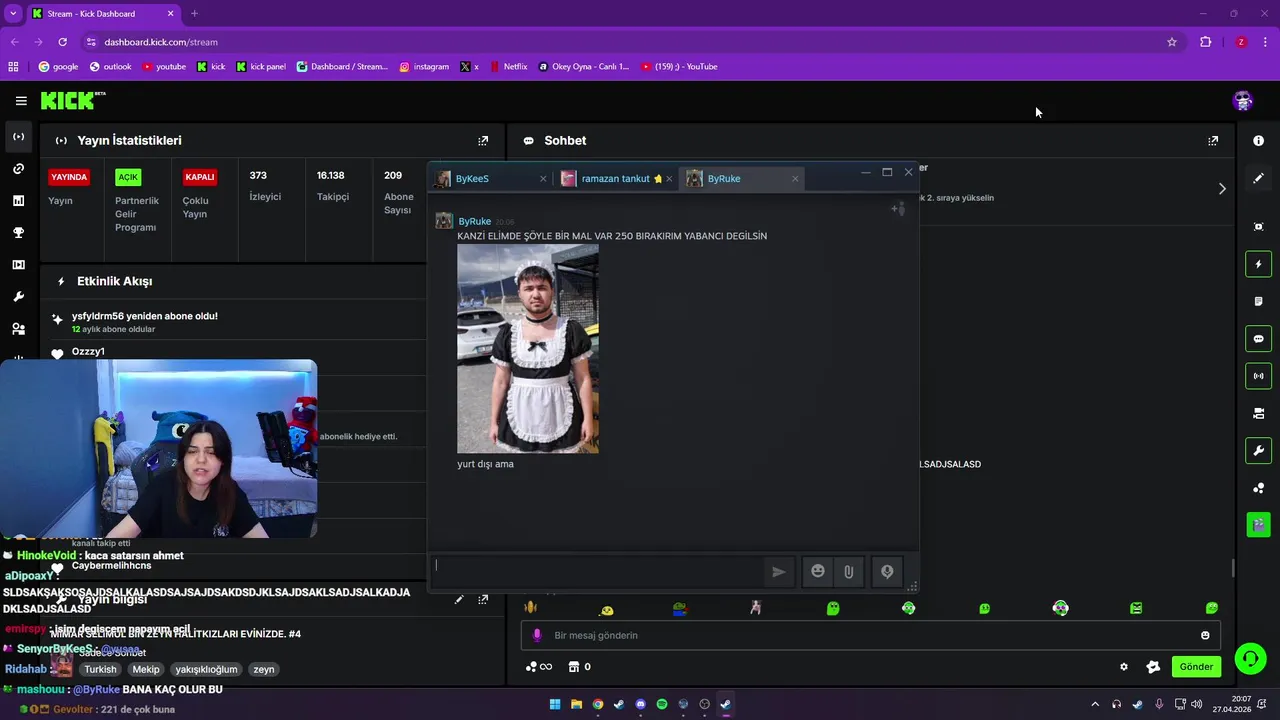Close the ByKeeS chat tab
Screen dimensions: 1280x720
(543, 179)
